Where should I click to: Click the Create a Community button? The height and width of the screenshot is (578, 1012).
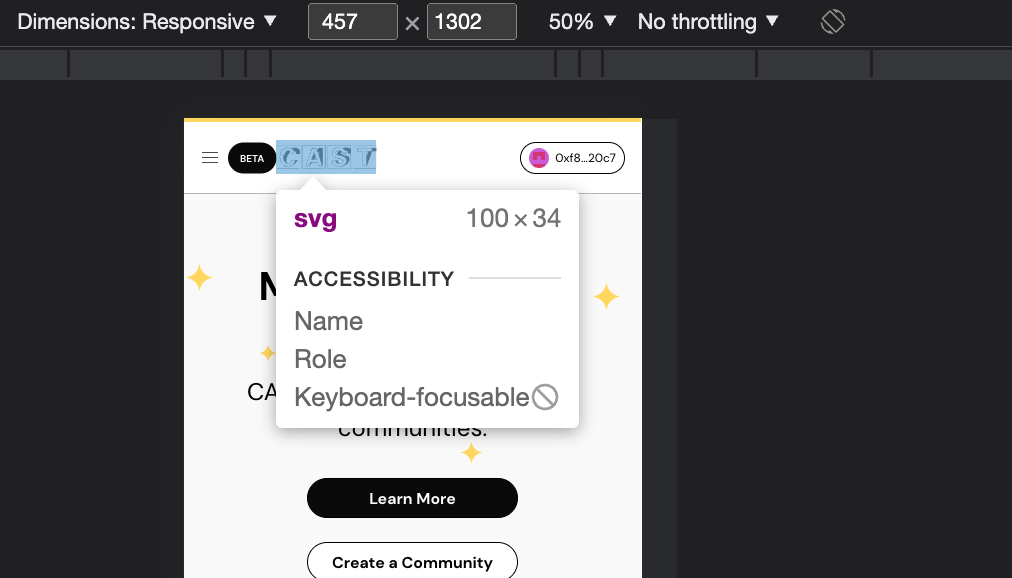tap(412, 560)
